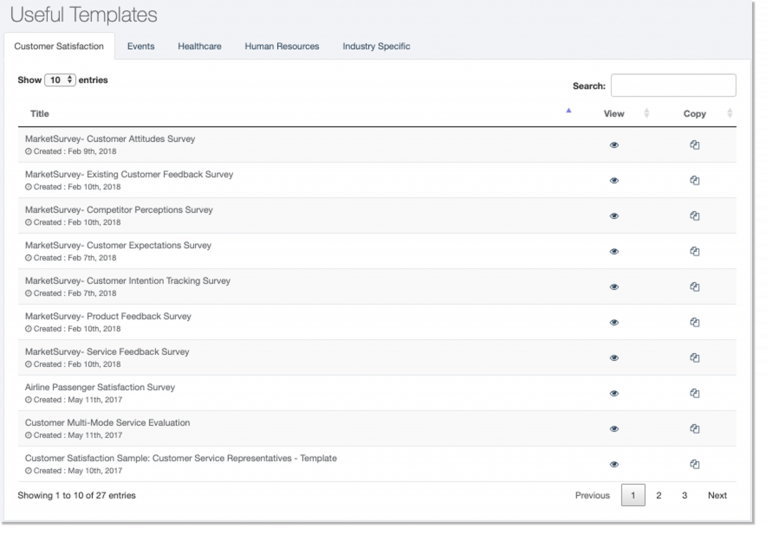Open the Healthcare tab

tap(199, 46)
